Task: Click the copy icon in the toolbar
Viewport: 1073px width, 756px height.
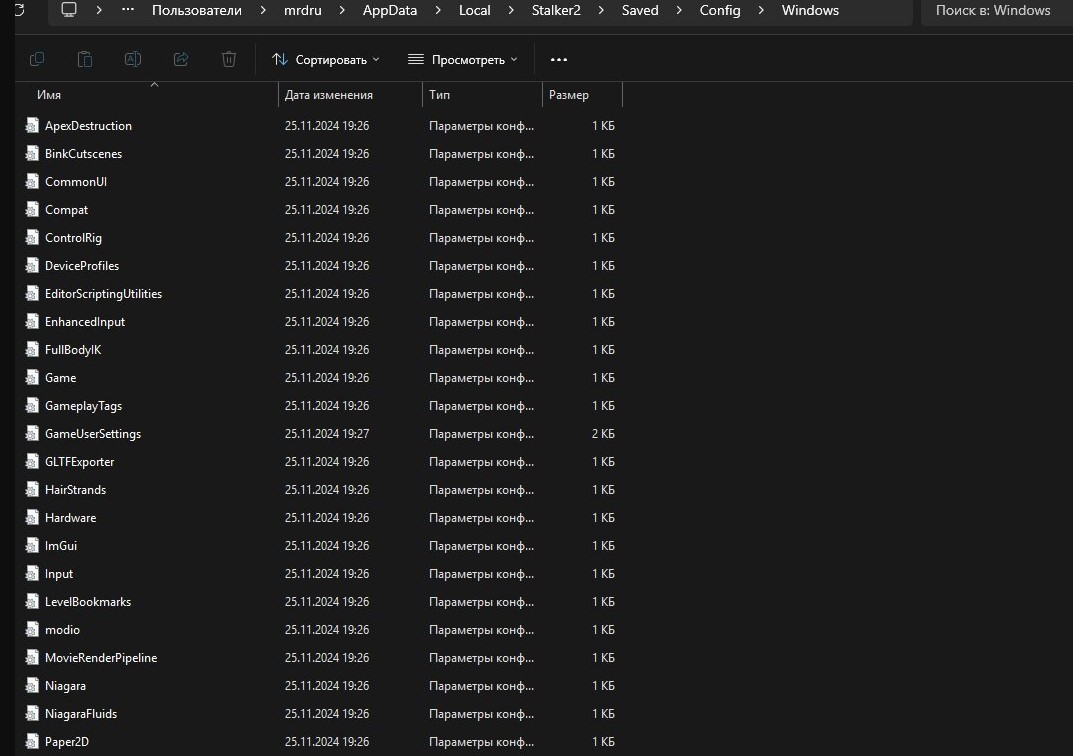Action: point(37,60)
